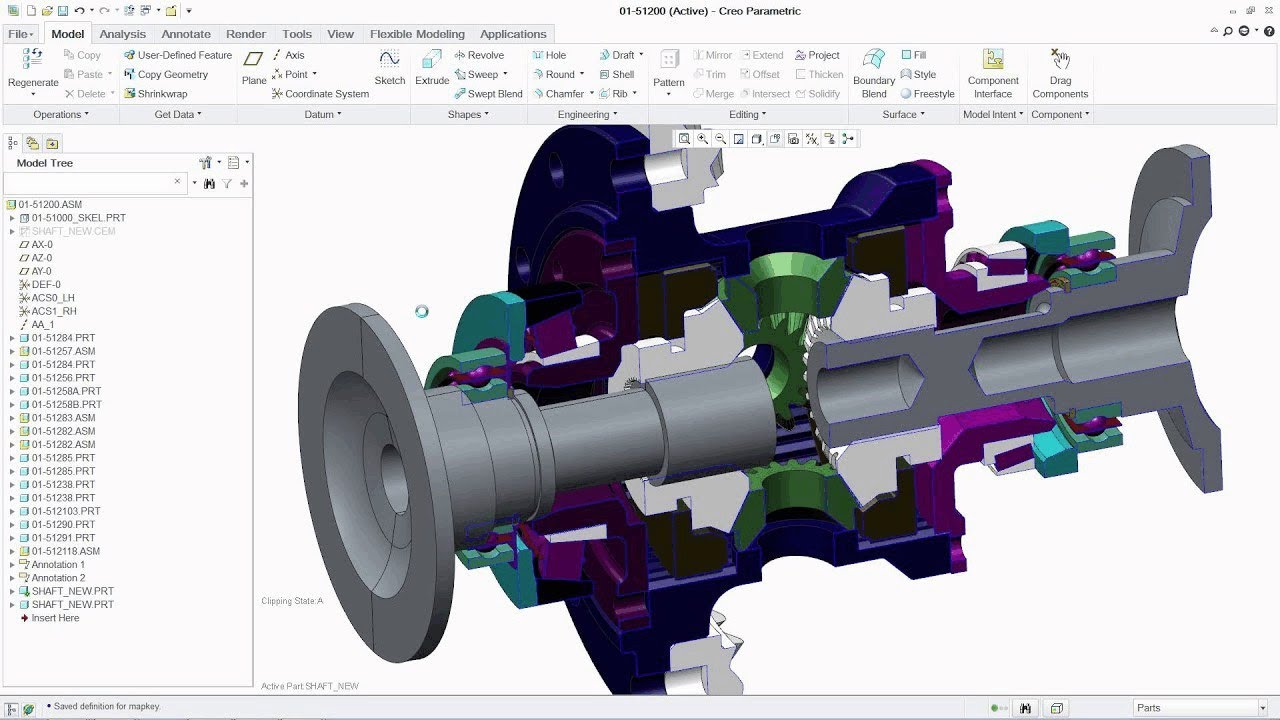Viewport: 1280px width, 720px height.
Task: Click the binoculars search icon in Model Tree
Action: 210,184
